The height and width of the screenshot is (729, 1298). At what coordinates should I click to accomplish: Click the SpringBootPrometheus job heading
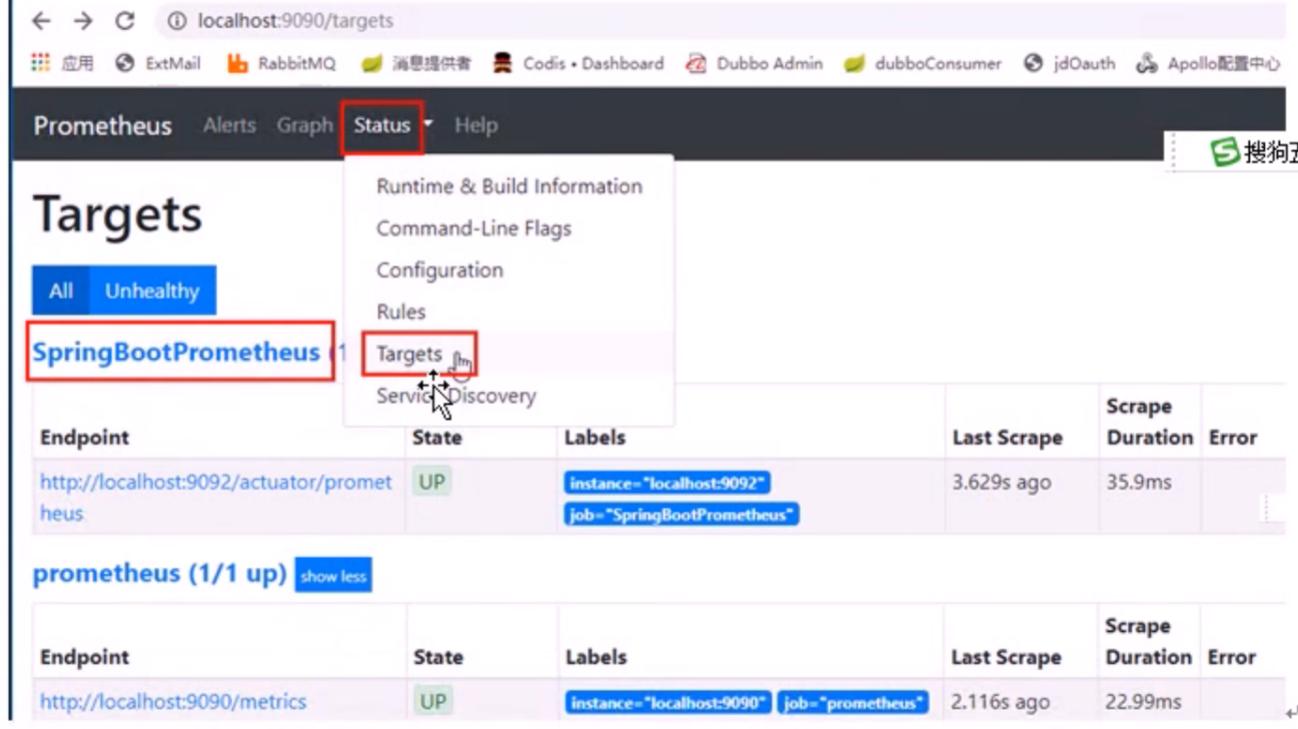pyautogui.click(x=176, y=352)
